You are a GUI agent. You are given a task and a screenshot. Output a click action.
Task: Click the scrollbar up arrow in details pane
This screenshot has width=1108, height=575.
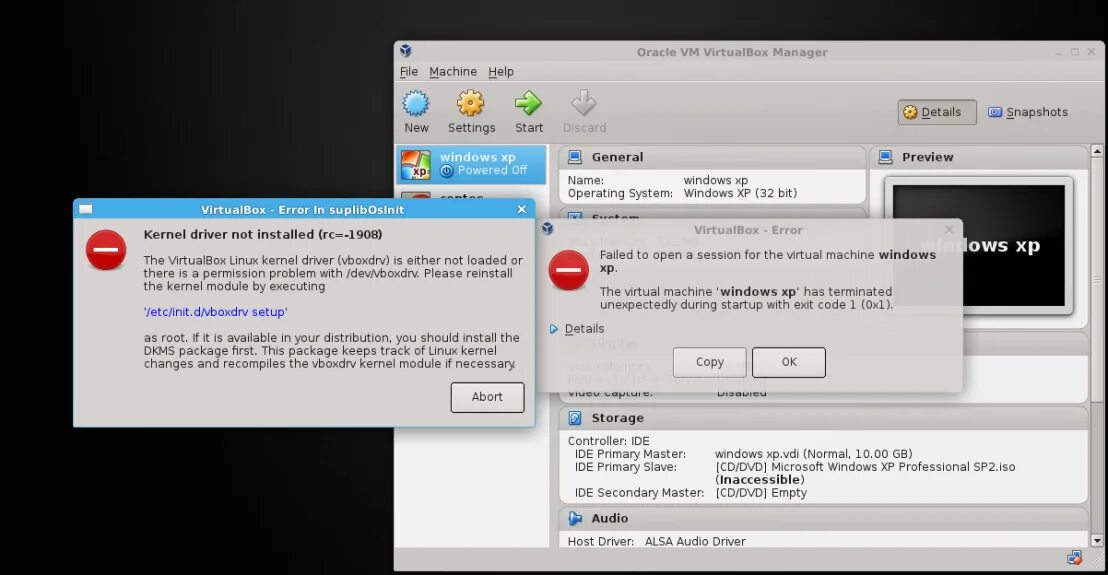1097,151
